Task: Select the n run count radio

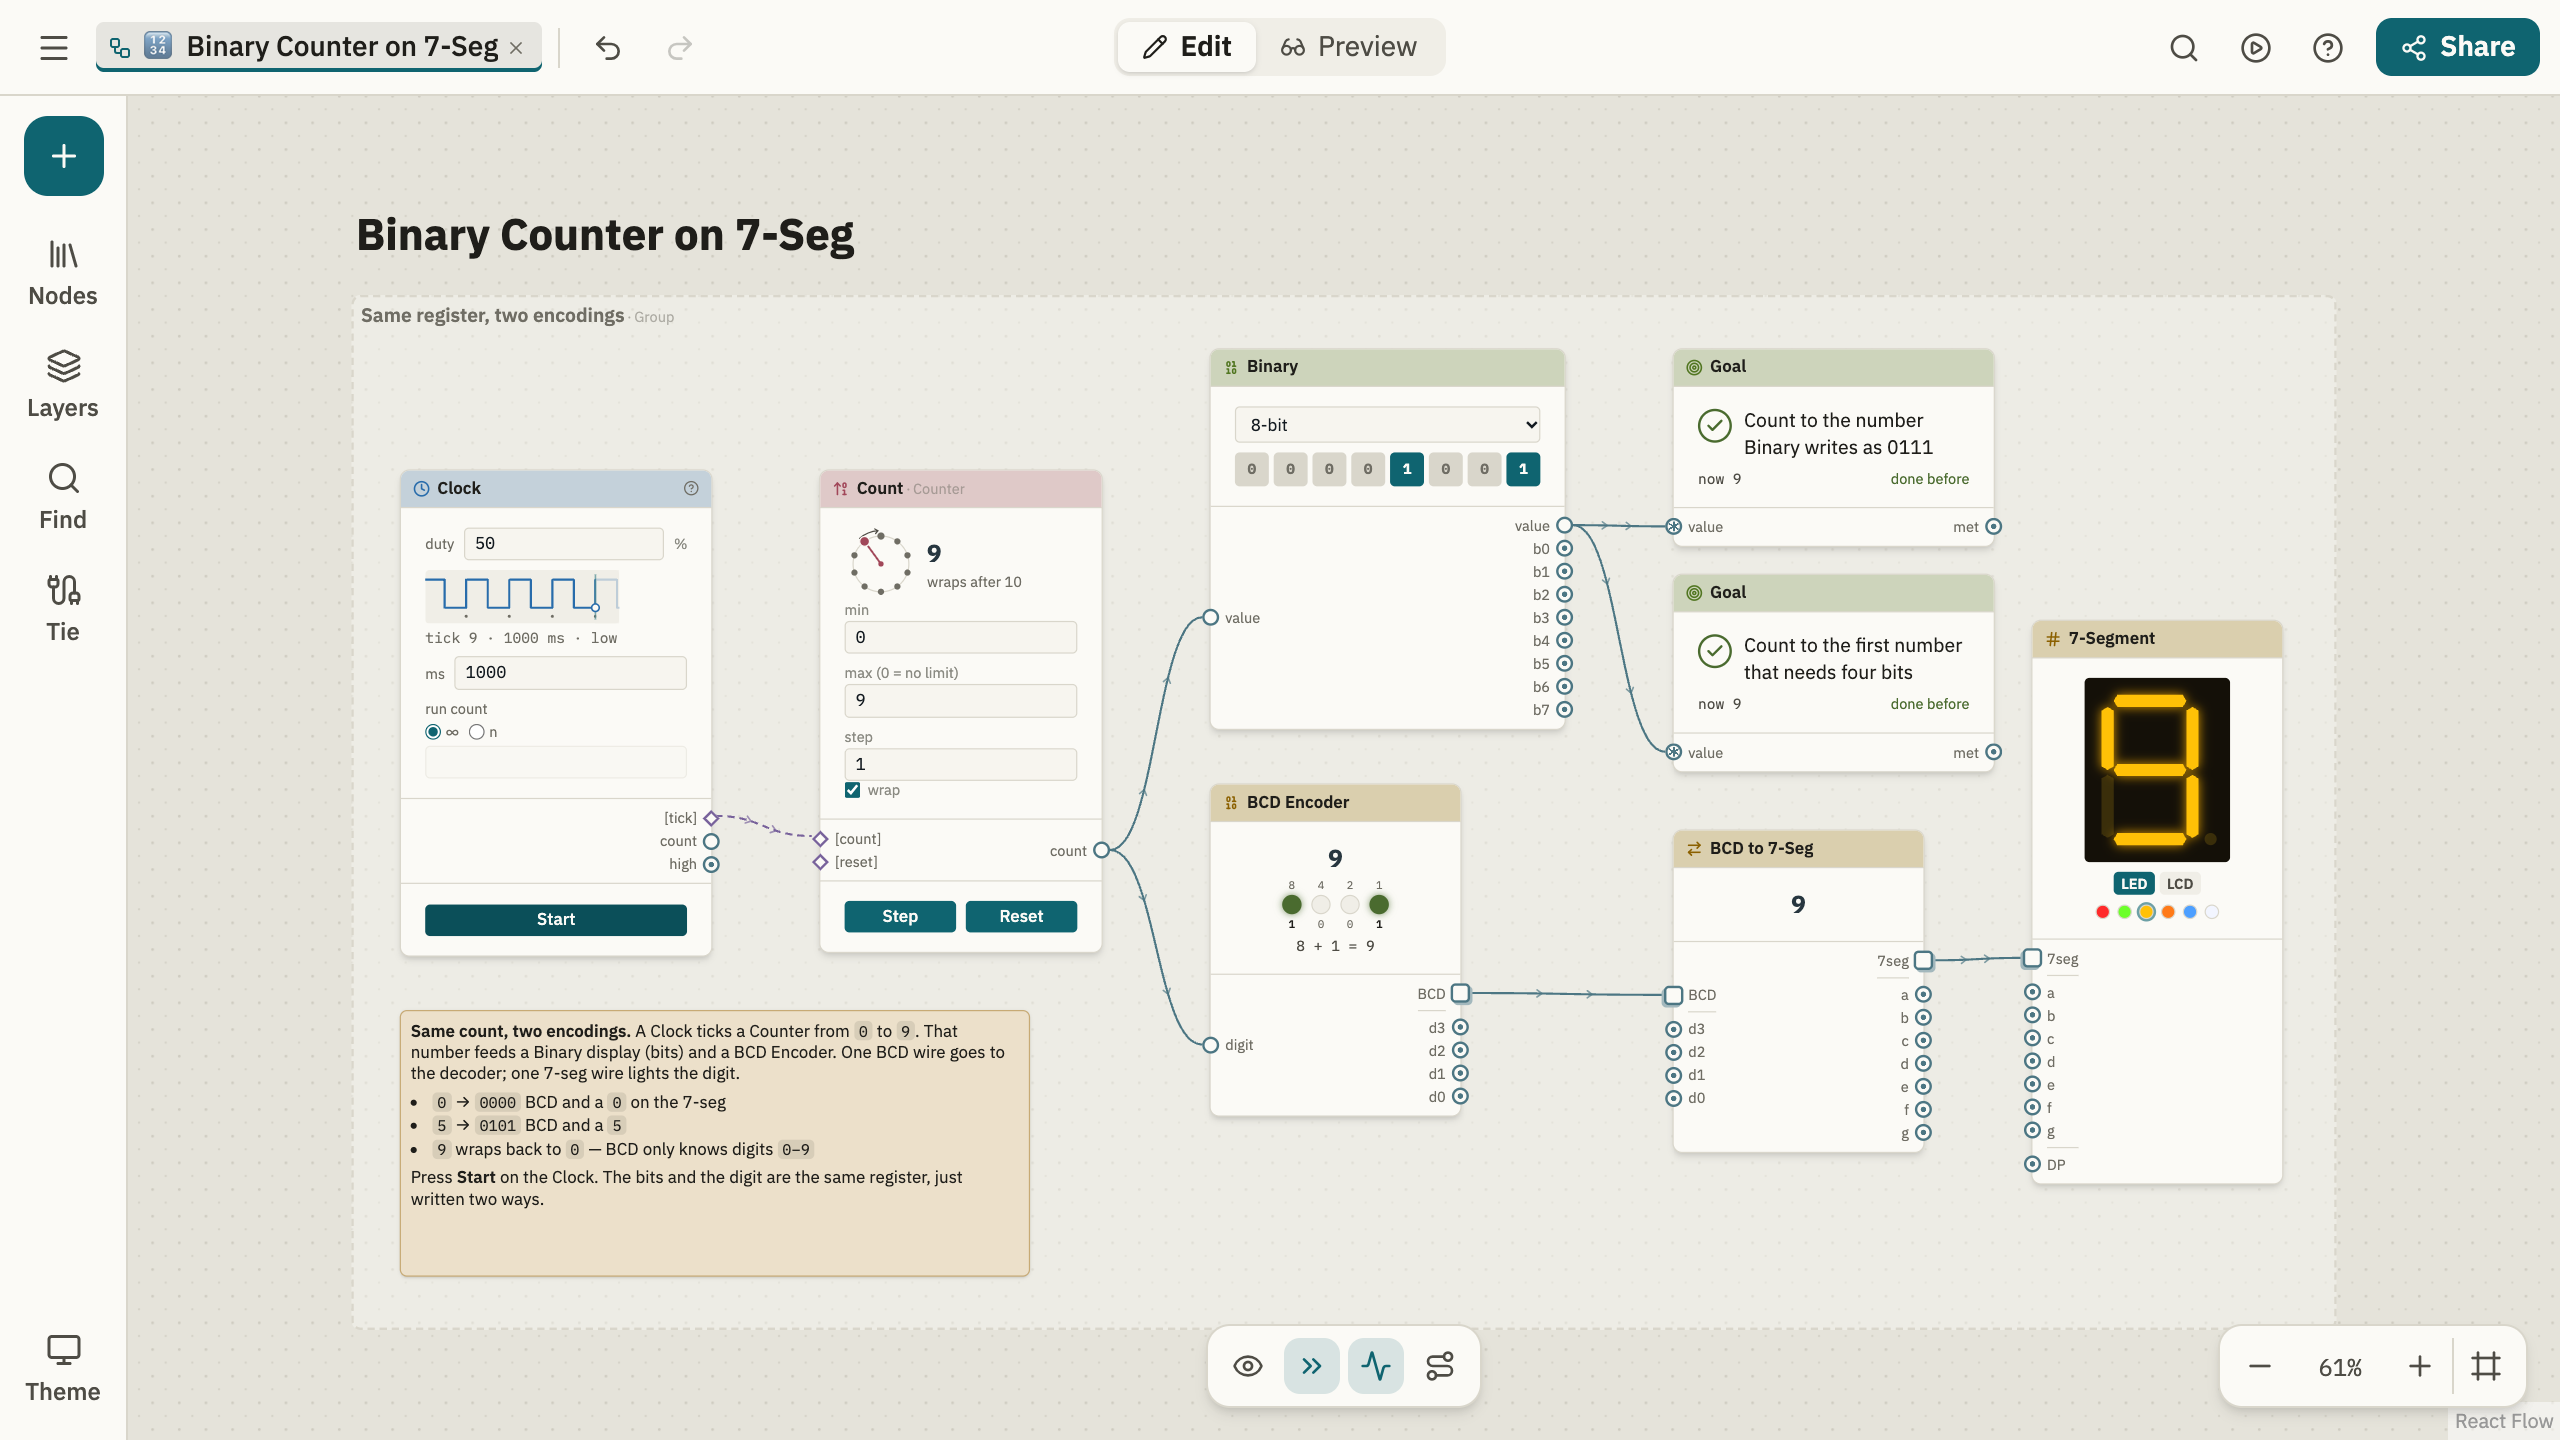Action: click(477, 732)
